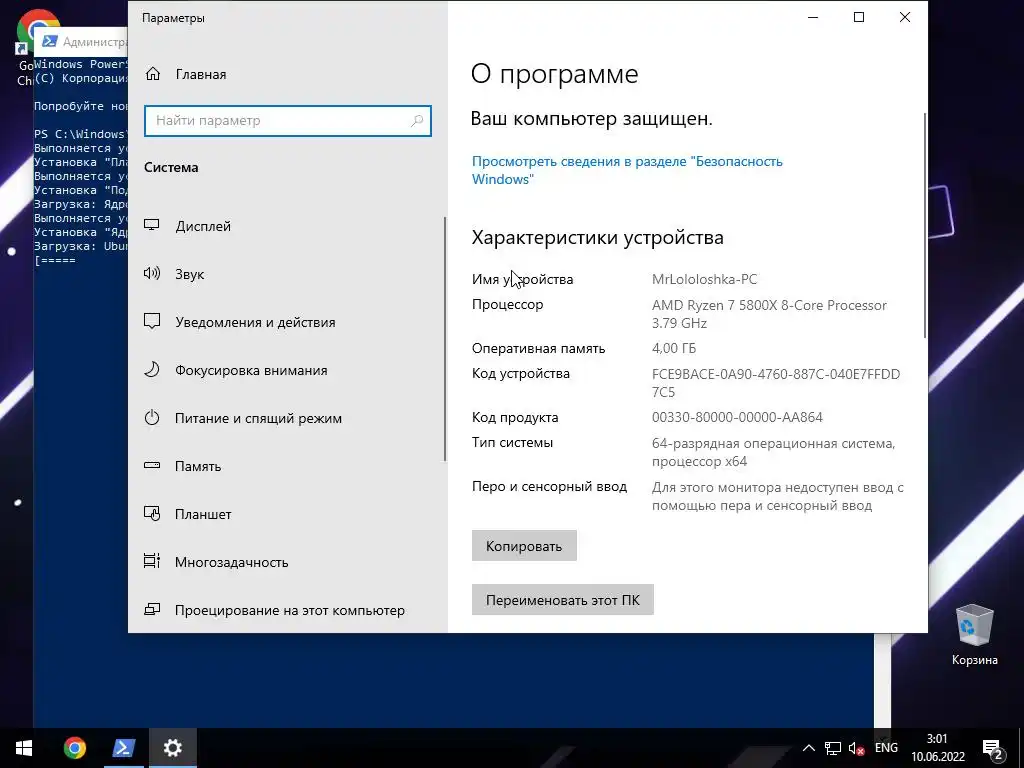This screenshot has height=768, width=1024.
Task: Open the Безопасность Windows details link
Action: pyautogui.click(x=627, y=170)
